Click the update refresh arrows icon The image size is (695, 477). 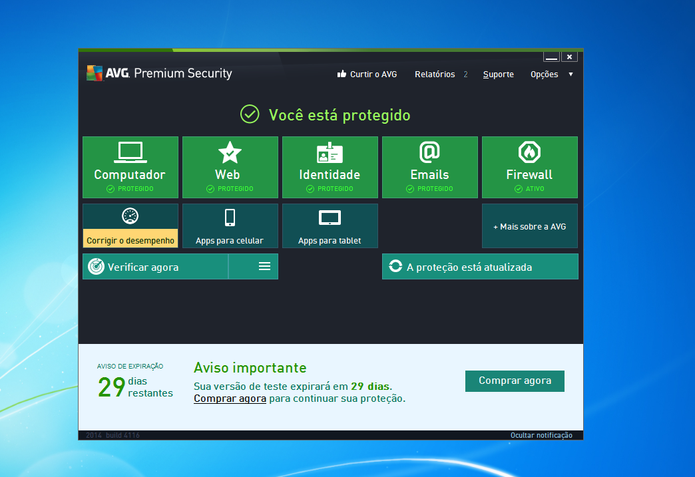point(395,266)
